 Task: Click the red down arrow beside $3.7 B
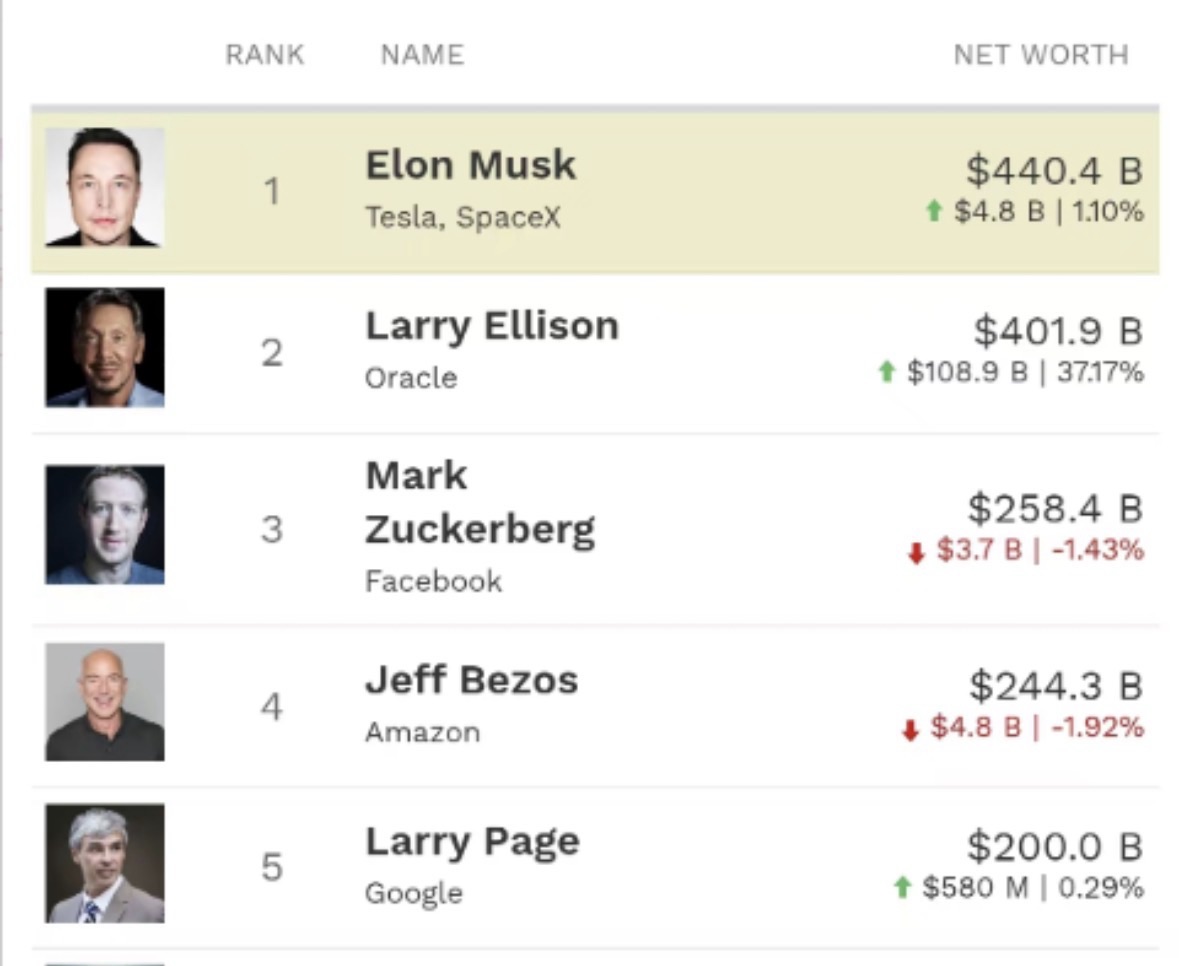pos(915,552)
